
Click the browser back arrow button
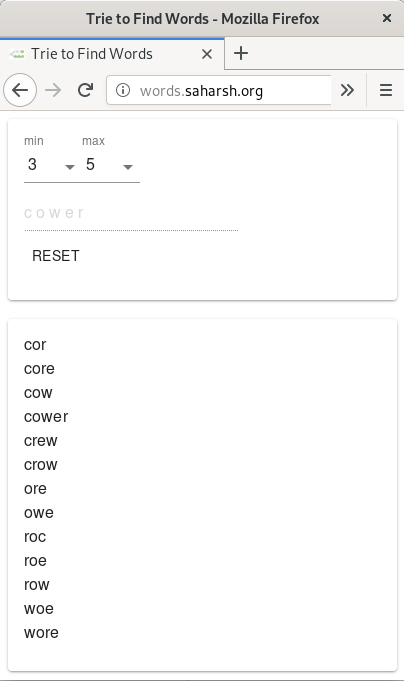(x=20, y=90)
